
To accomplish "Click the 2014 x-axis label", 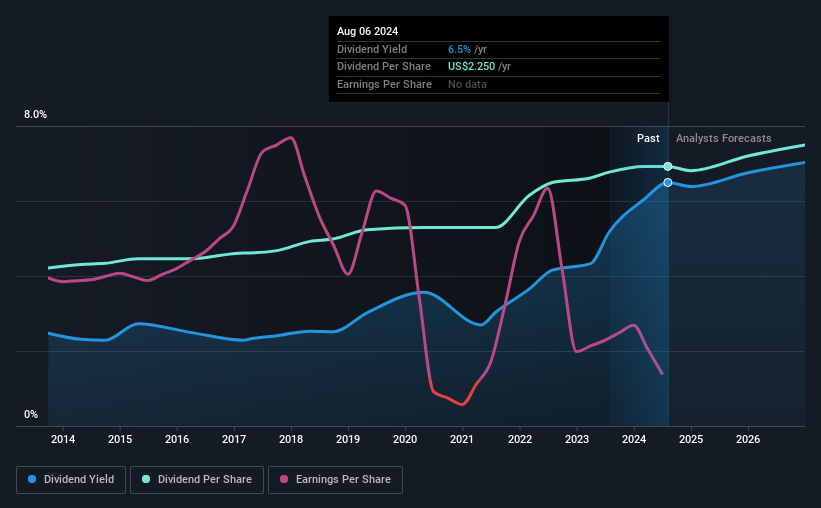I will pyautogui.click(x=63, y=439).
